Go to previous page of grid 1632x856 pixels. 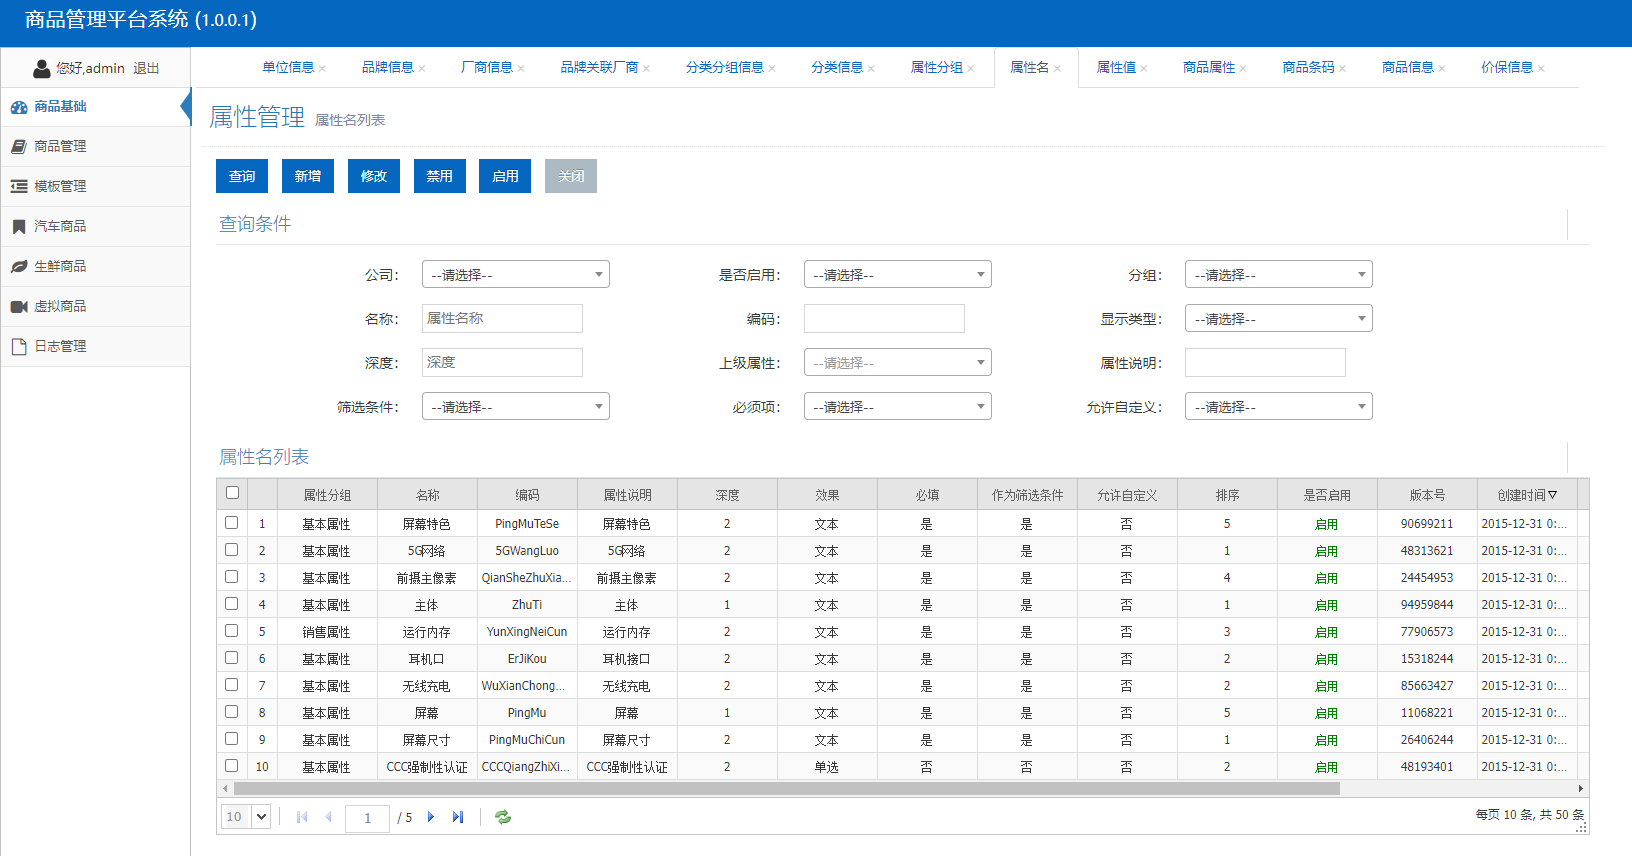[x=328, y=817]
